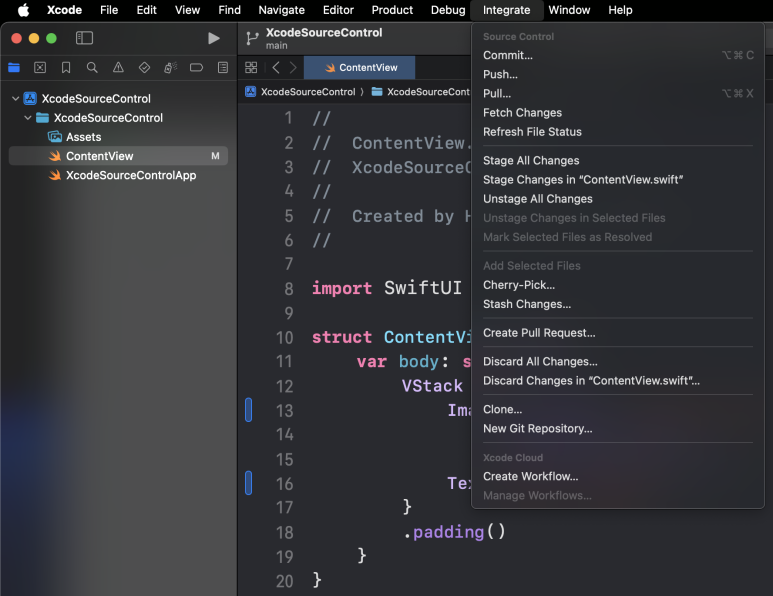
Task: Open the Editor menu
Action: [338, 10]
